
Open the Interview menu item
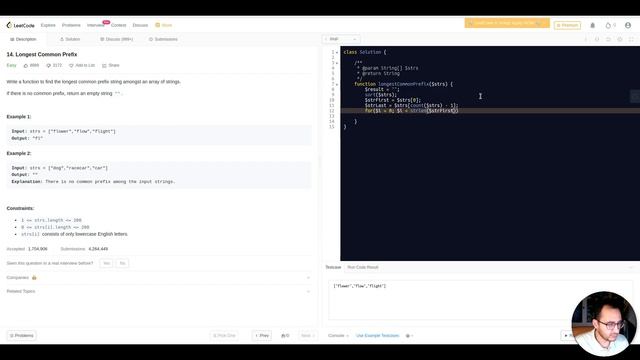coord(96,25)
